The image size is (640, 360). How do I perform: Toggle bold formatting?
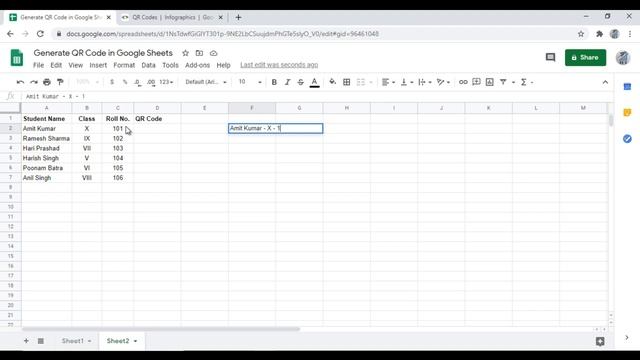point(274,82)
